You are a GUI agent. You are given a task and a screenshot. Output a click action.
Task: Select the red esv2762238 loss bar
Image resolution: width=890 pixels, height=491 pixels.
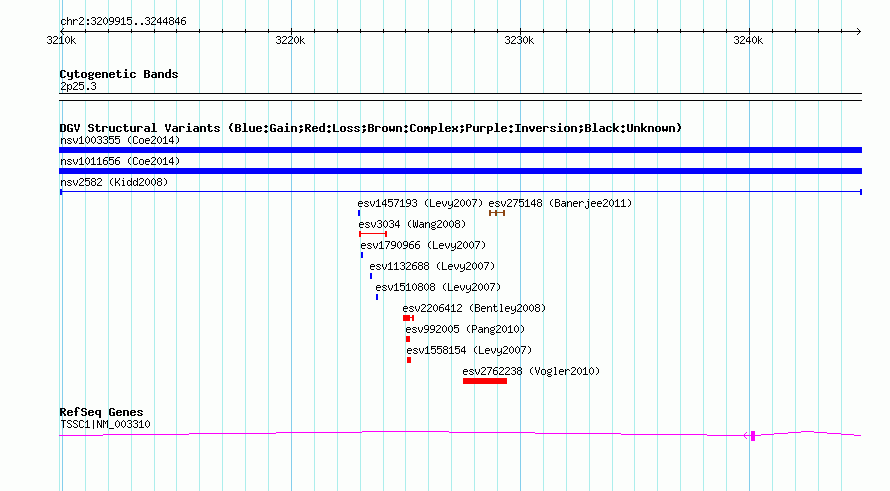click(485, 381)
